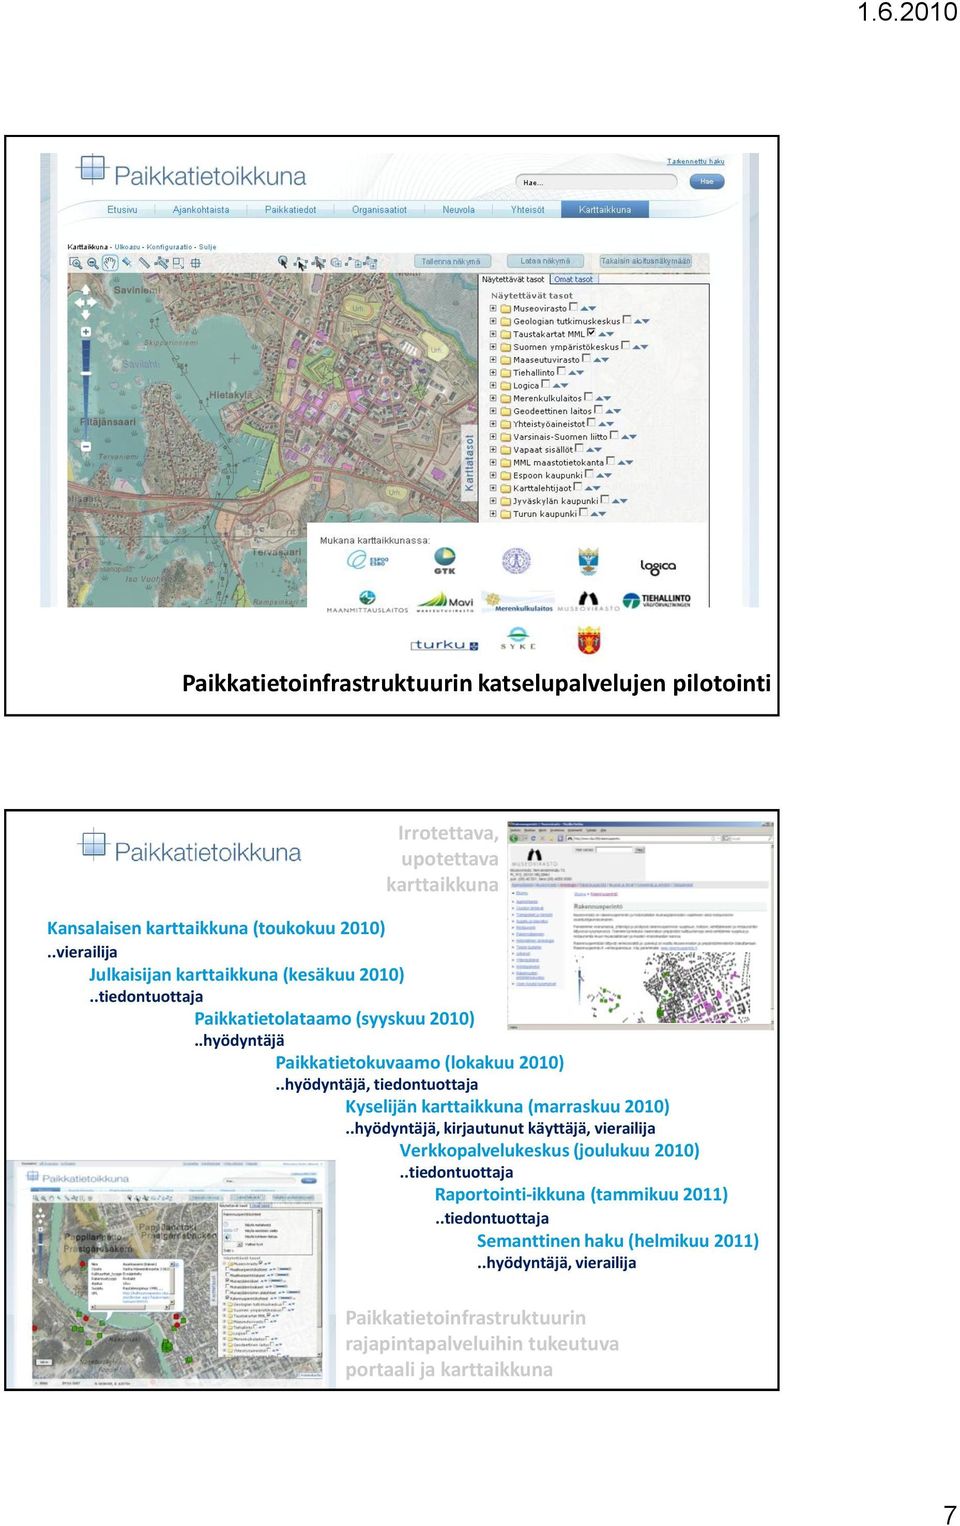Enable Geologian tutkimuskeskus layer checkbox
960x1526 pixels.
point(627,320)
